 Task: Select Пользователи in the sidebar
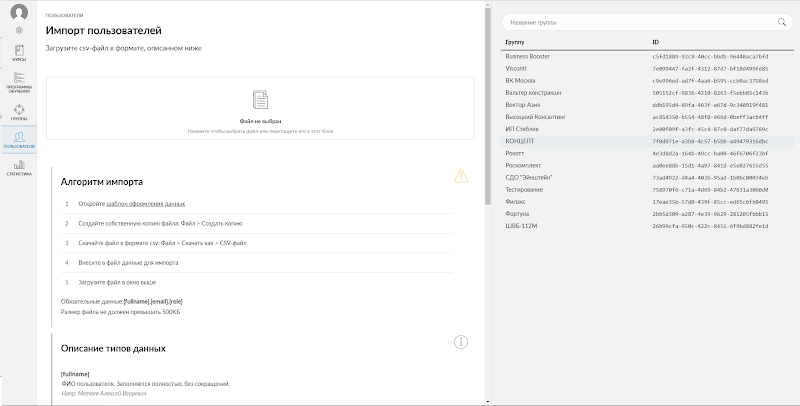pos(19,140)
